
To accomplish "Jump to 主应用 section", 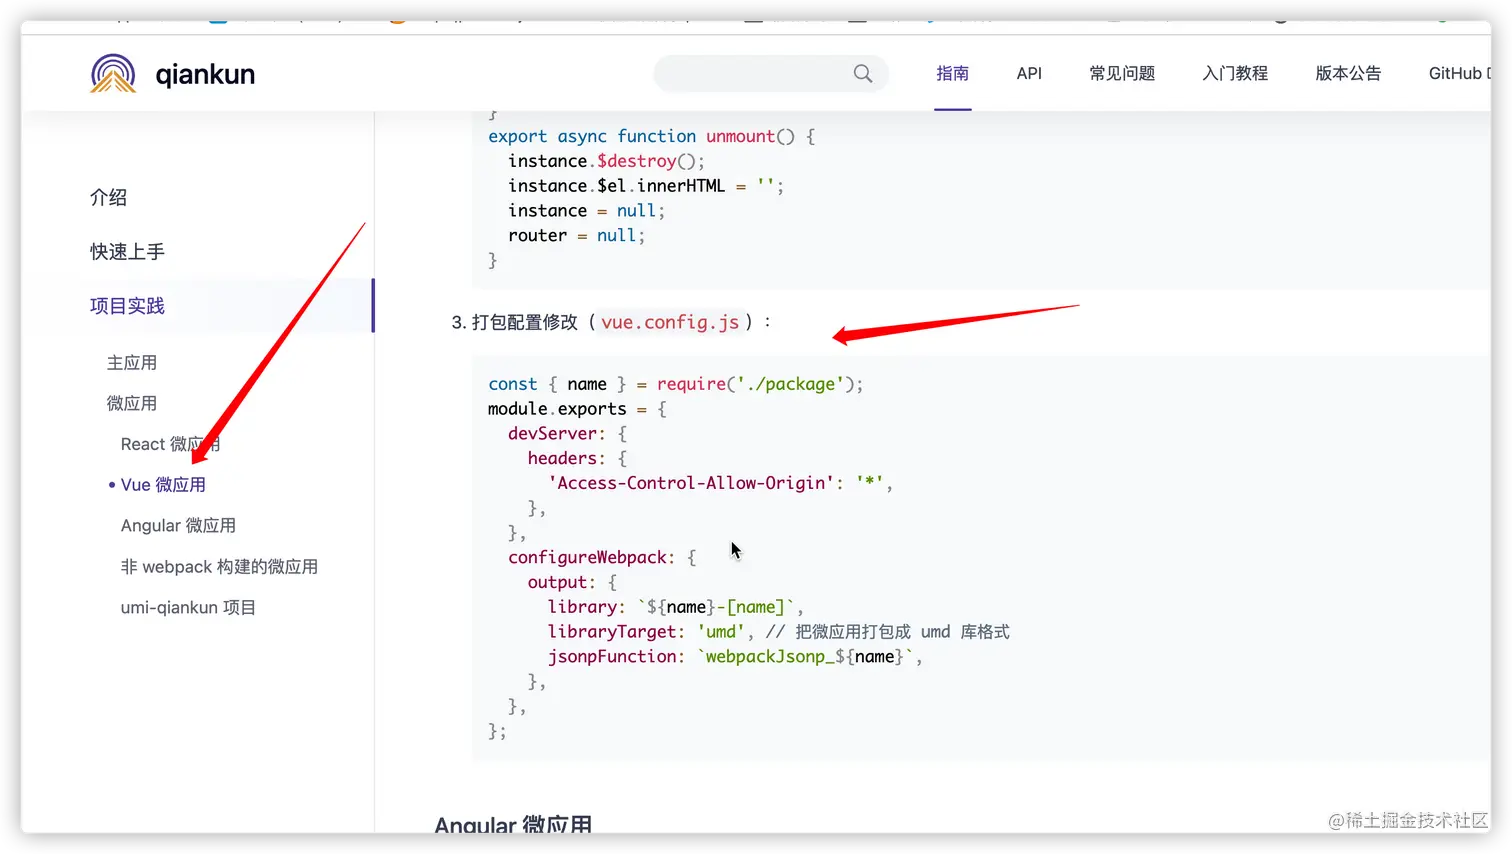I will pos(132,362).
